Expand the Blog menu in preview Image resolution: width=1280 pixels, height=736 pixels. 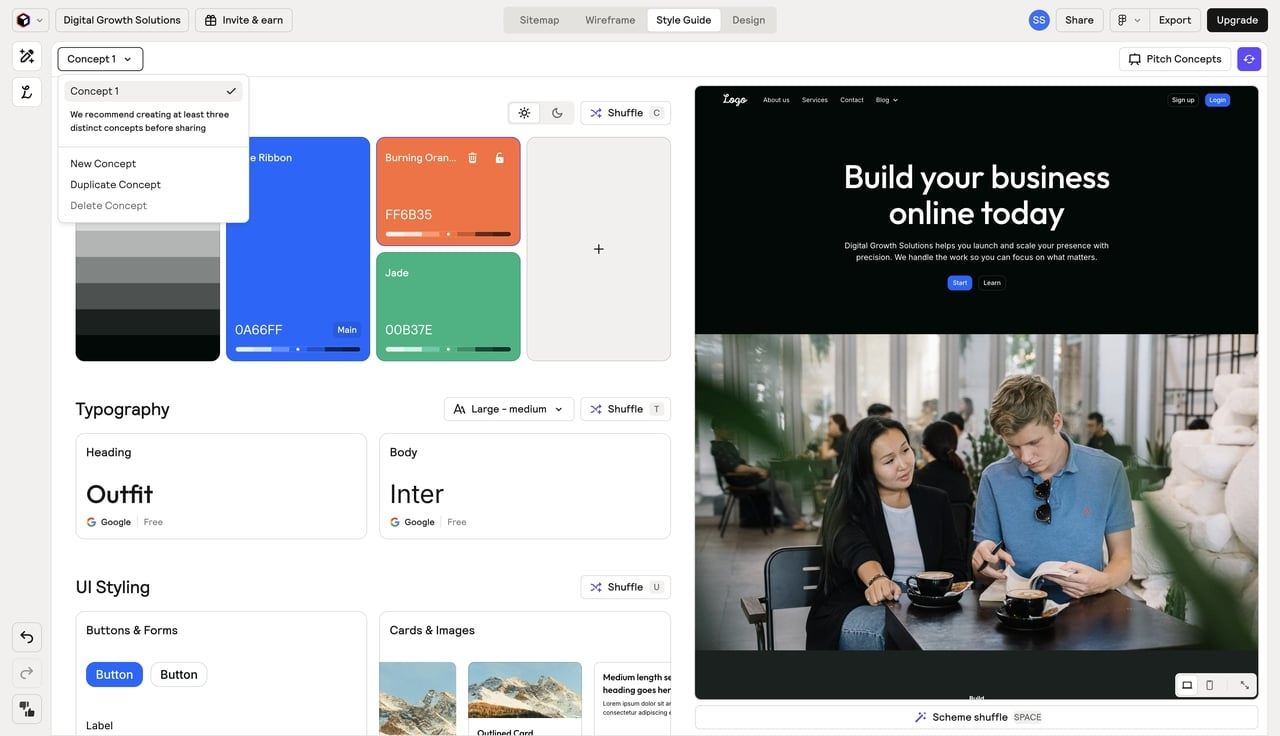click(887, 100)
